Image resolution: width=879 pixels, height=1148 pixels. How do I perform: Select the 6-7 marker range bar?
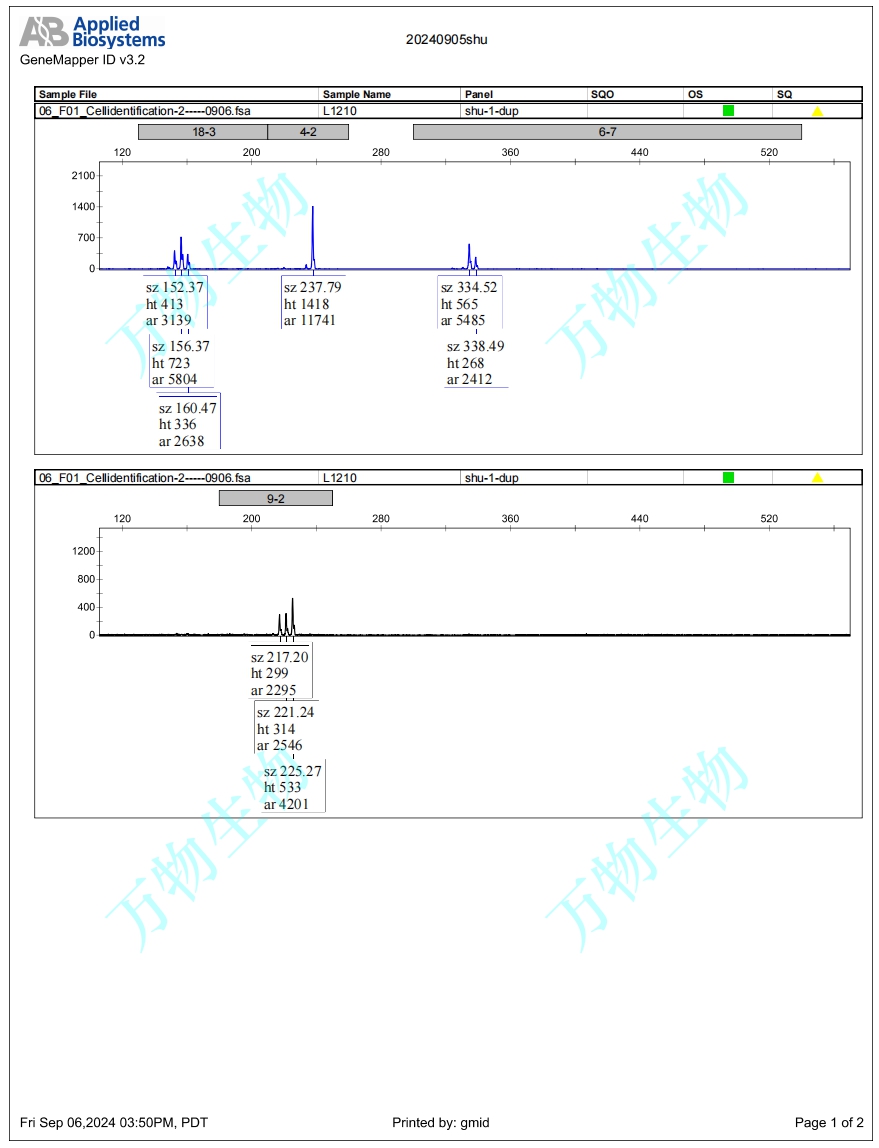pyautogui.click(x=607, y=132)
